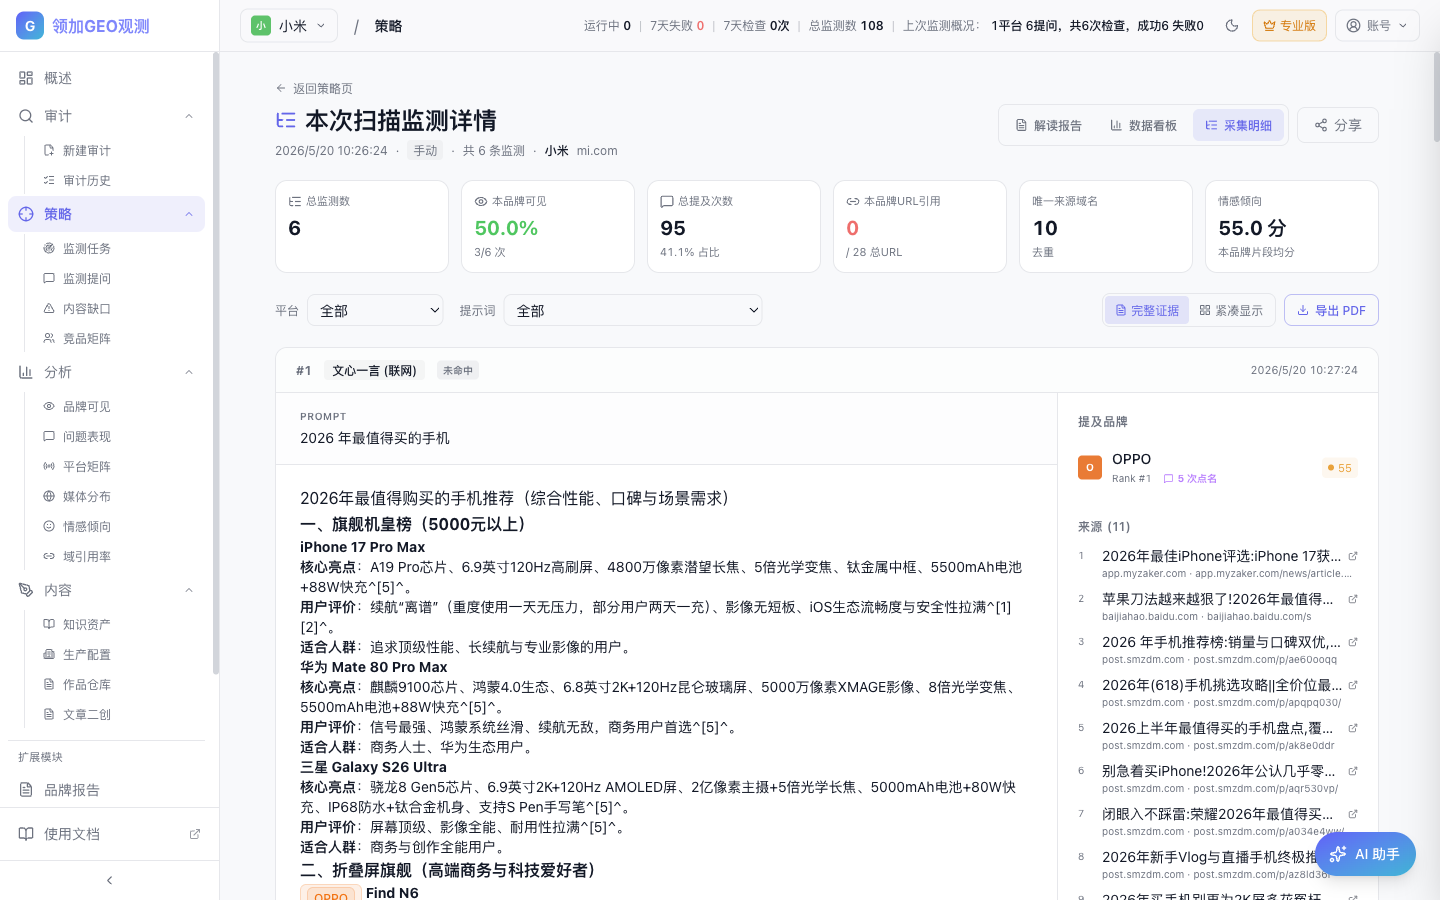
Task: Click 导出 PDF button
Action: coord(1331,310)
